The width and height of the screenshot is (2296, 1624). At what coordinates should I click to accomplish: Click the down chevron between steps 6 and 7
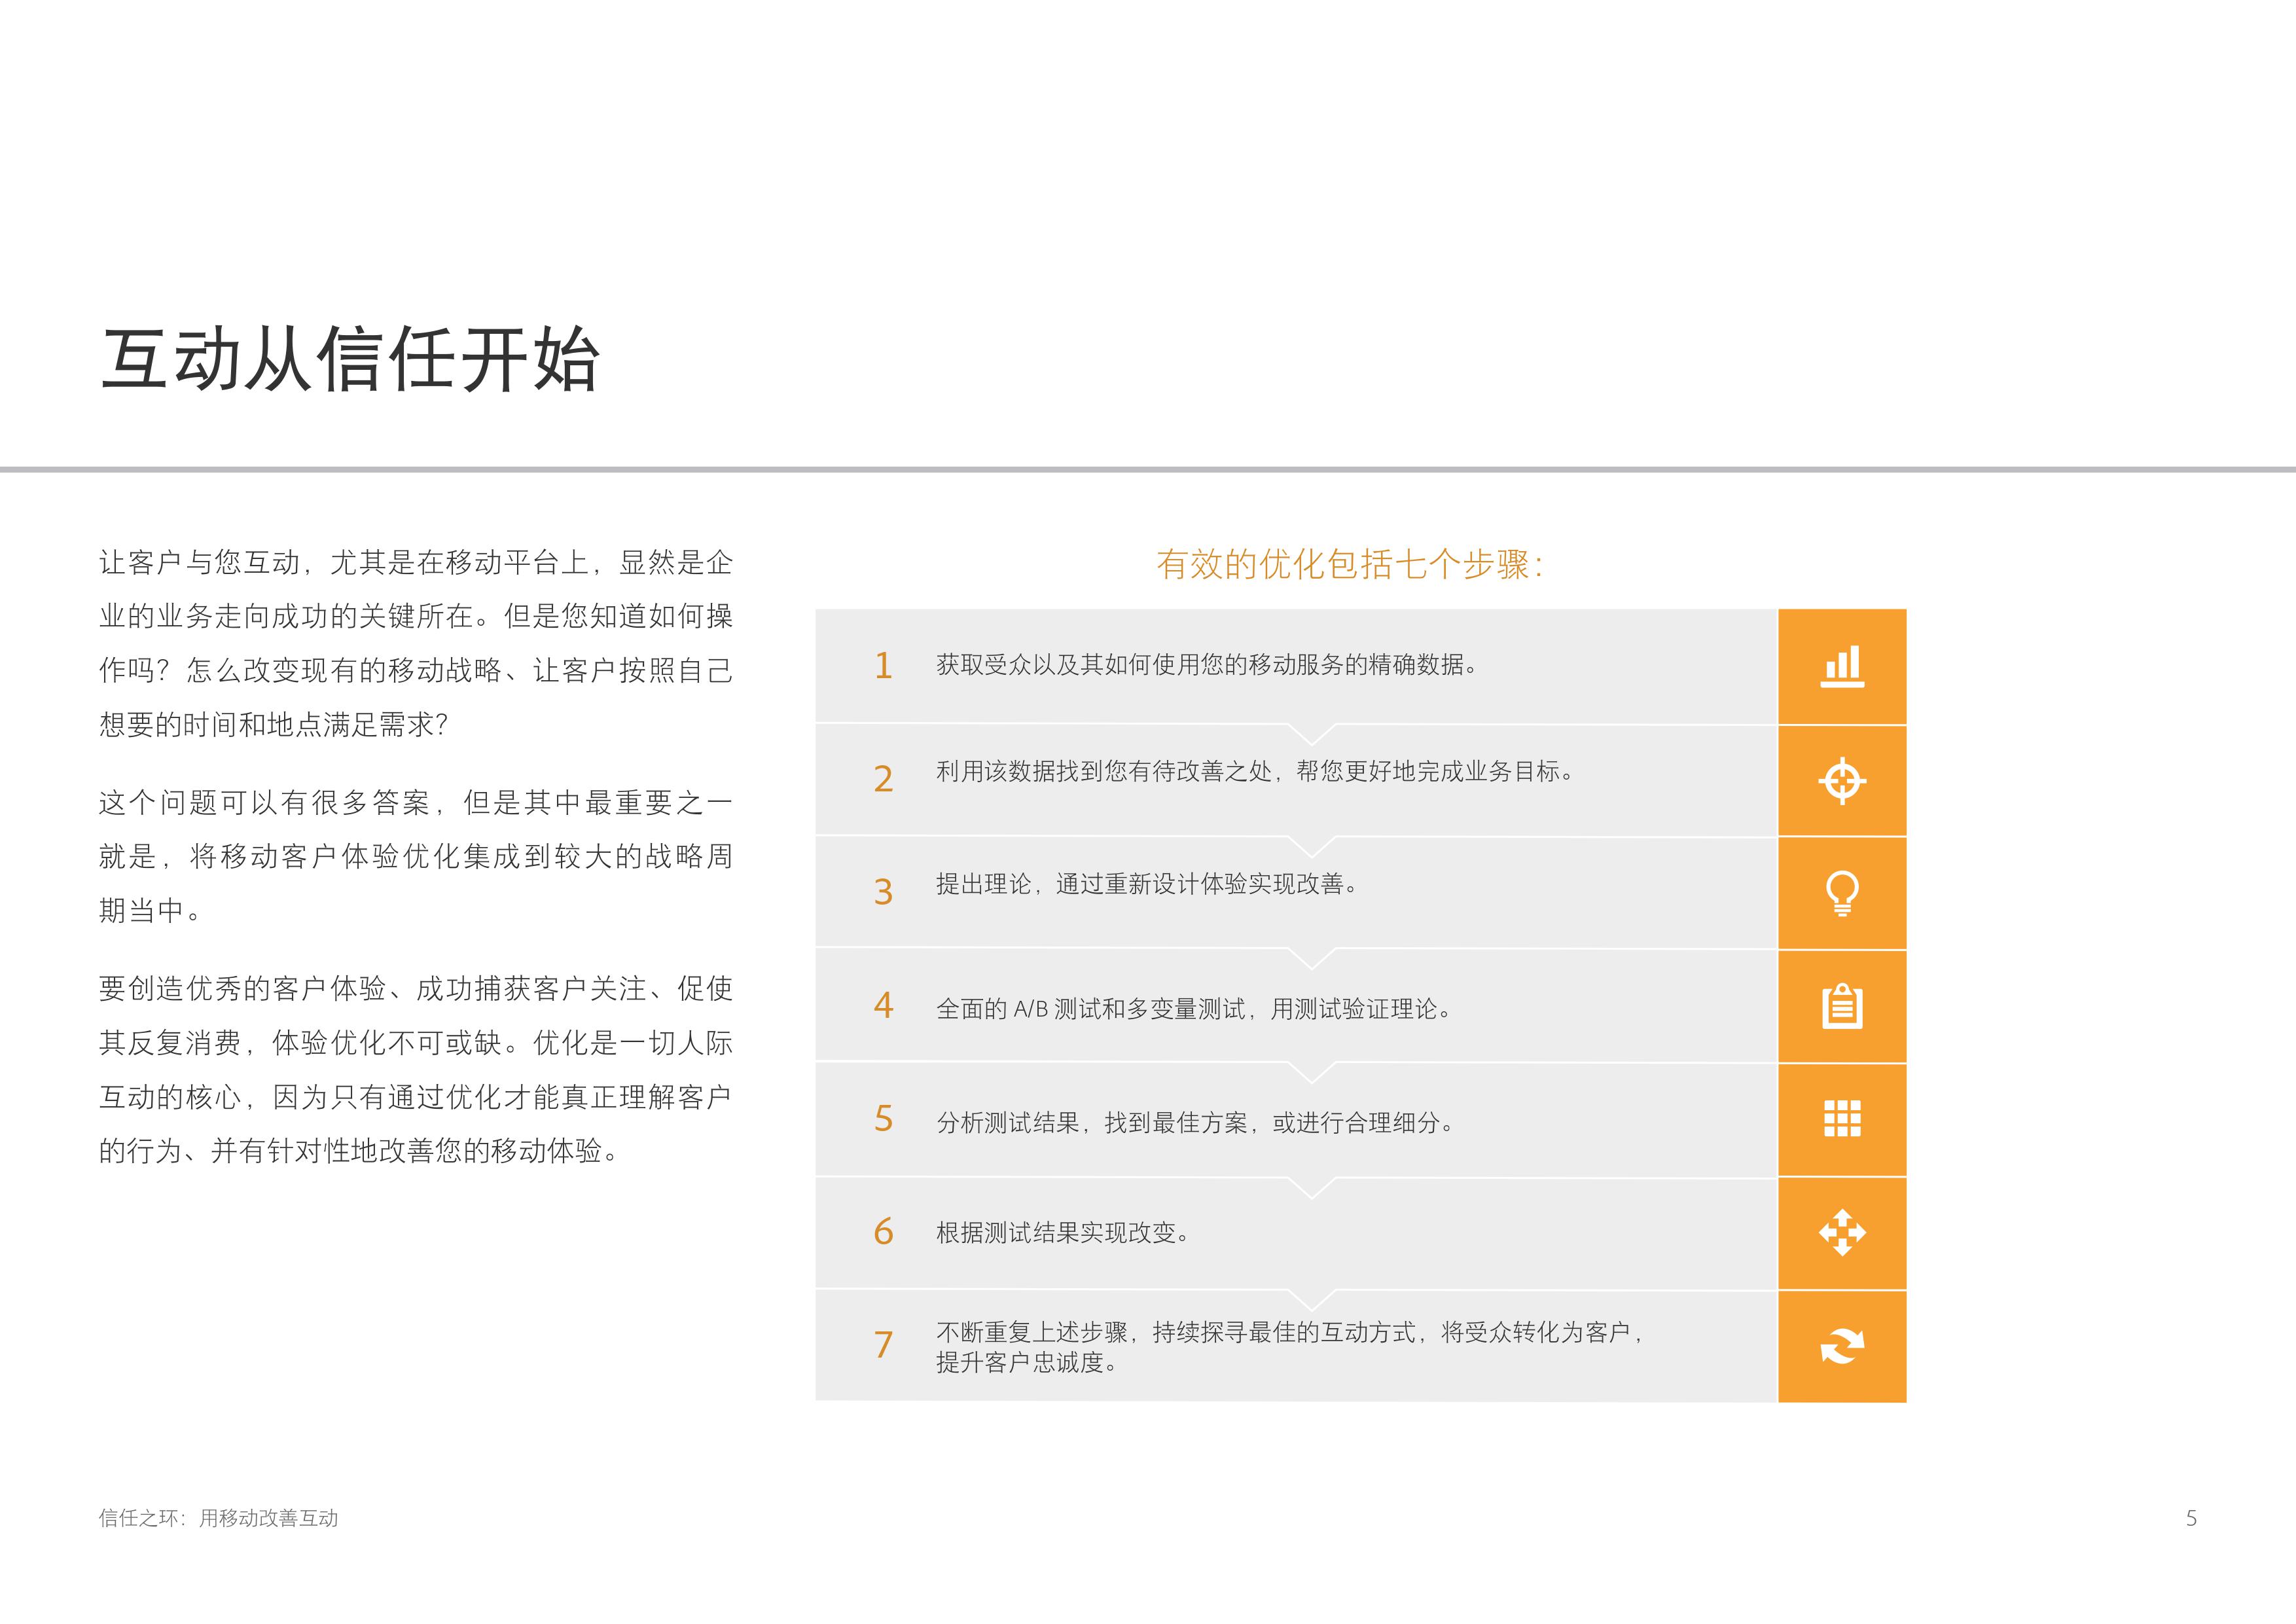pyautogui.click(x=1311, y=1299)
